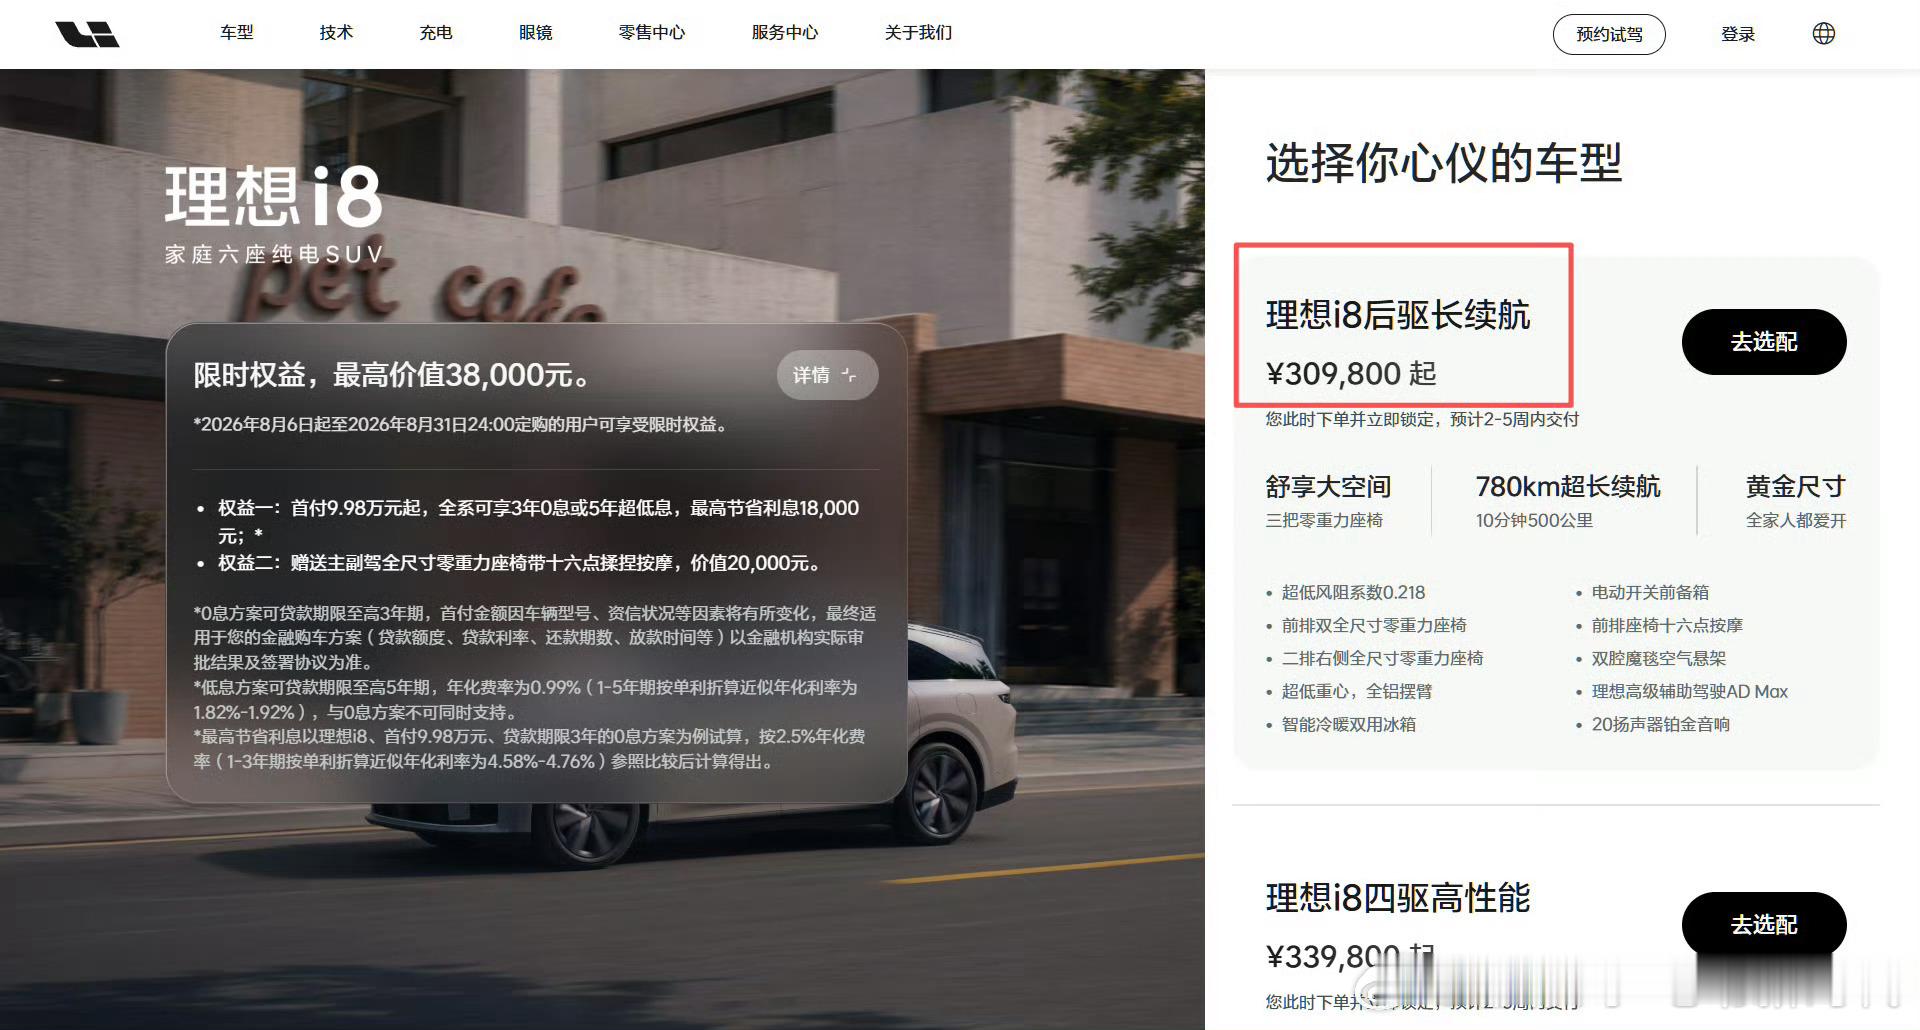
Task: Select the 眼镜 navigation item
Action: [x=536, y=33]
